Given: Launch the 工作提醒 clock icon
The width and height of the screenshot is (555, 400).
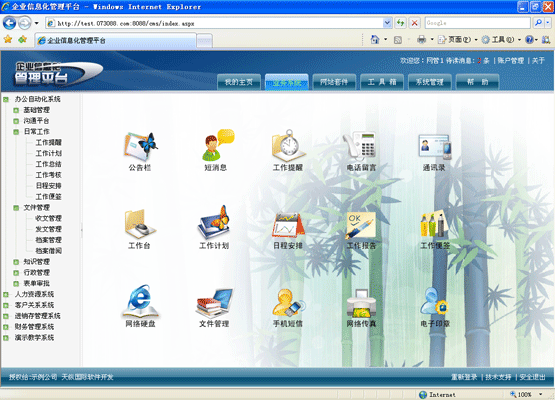Looking at the screenshot, I should point(288,146).
